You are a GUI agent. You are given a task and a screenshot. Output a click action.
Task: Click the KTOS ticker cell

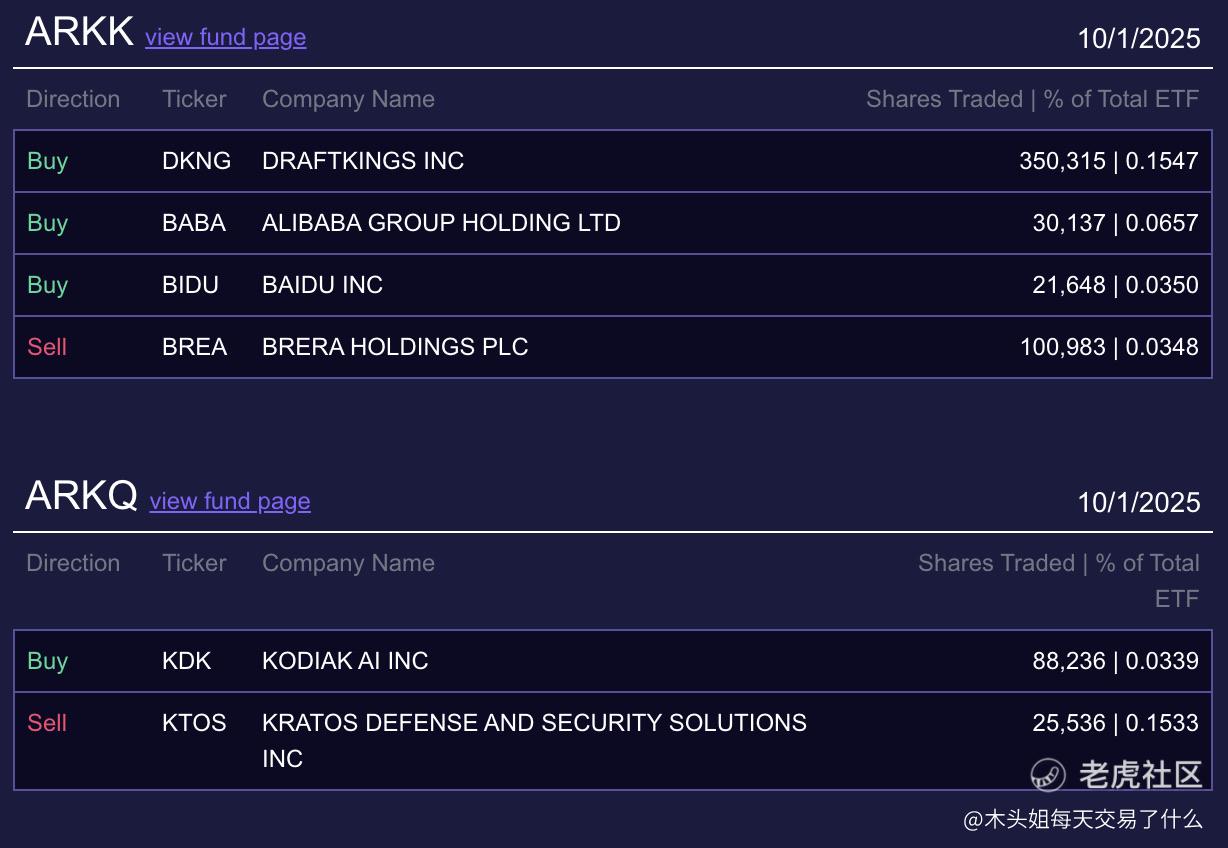194,723
